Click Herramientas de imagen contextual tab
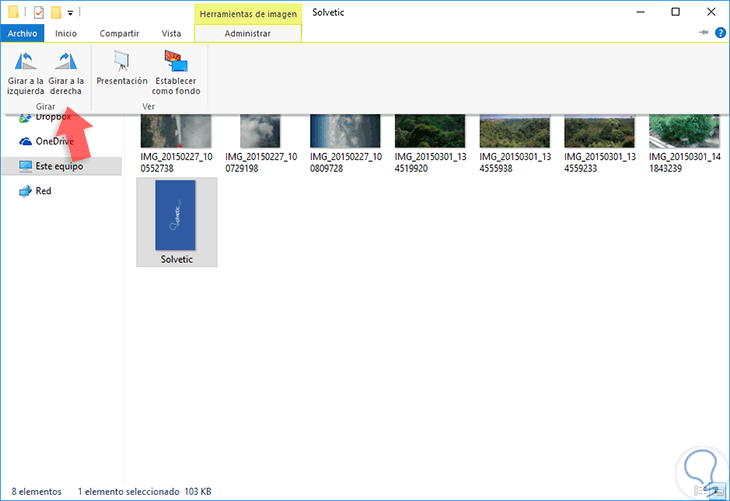 click(x=248, y=14)
